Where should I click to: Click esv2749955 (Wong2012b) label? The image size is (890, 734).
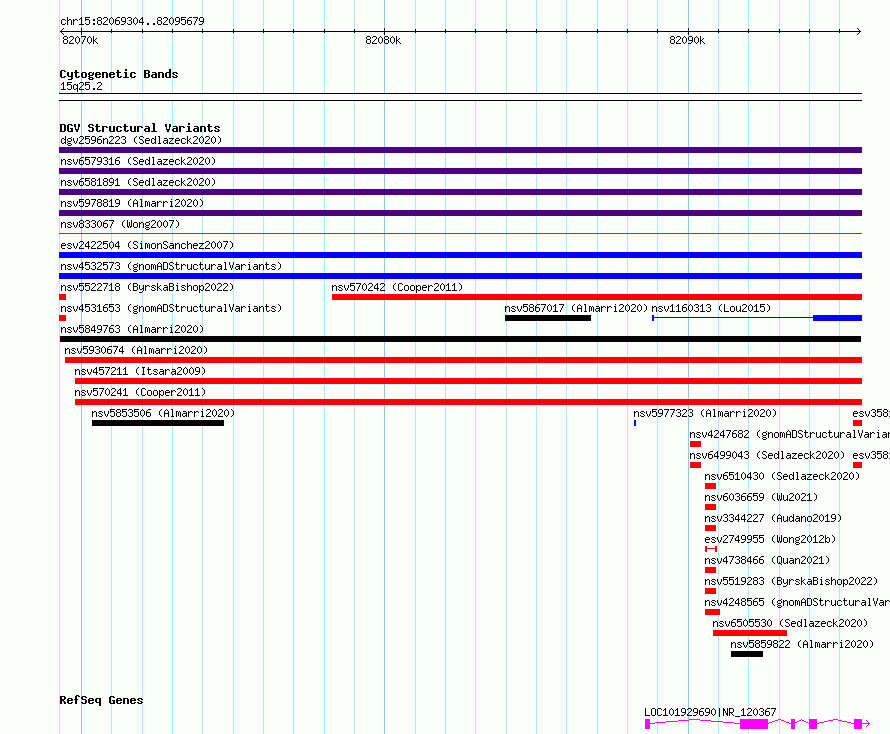coord(770,539)
